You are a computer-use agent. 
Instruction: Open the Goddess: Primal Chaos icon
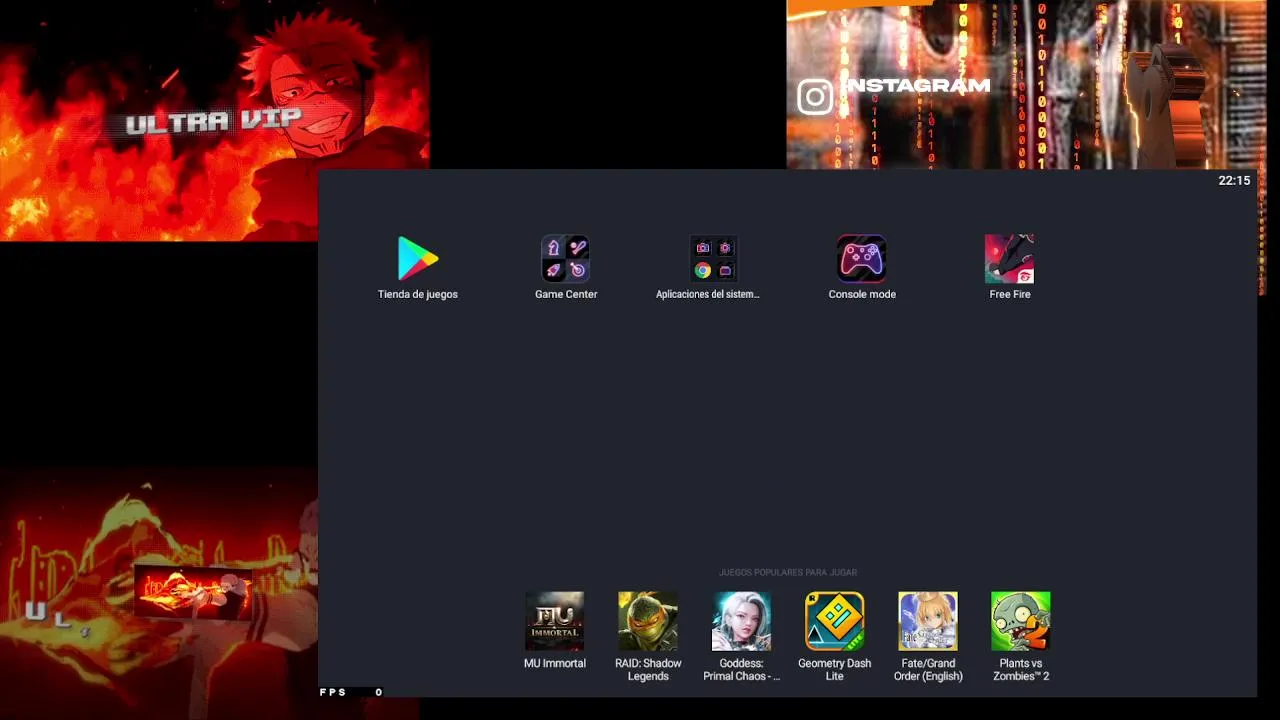click(x=741, y=621)
